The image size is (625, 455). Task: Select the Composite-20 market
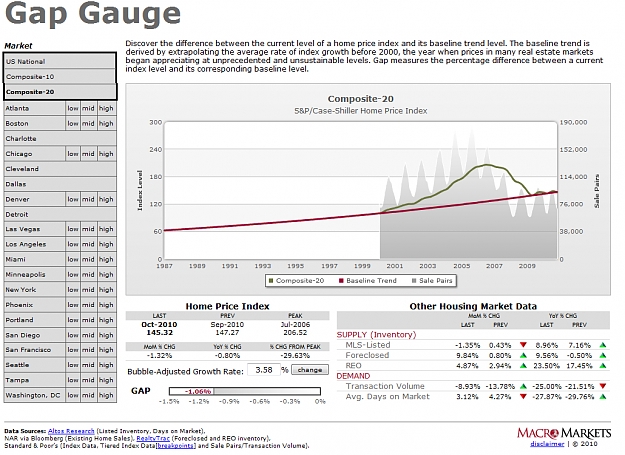pos(60,92)
